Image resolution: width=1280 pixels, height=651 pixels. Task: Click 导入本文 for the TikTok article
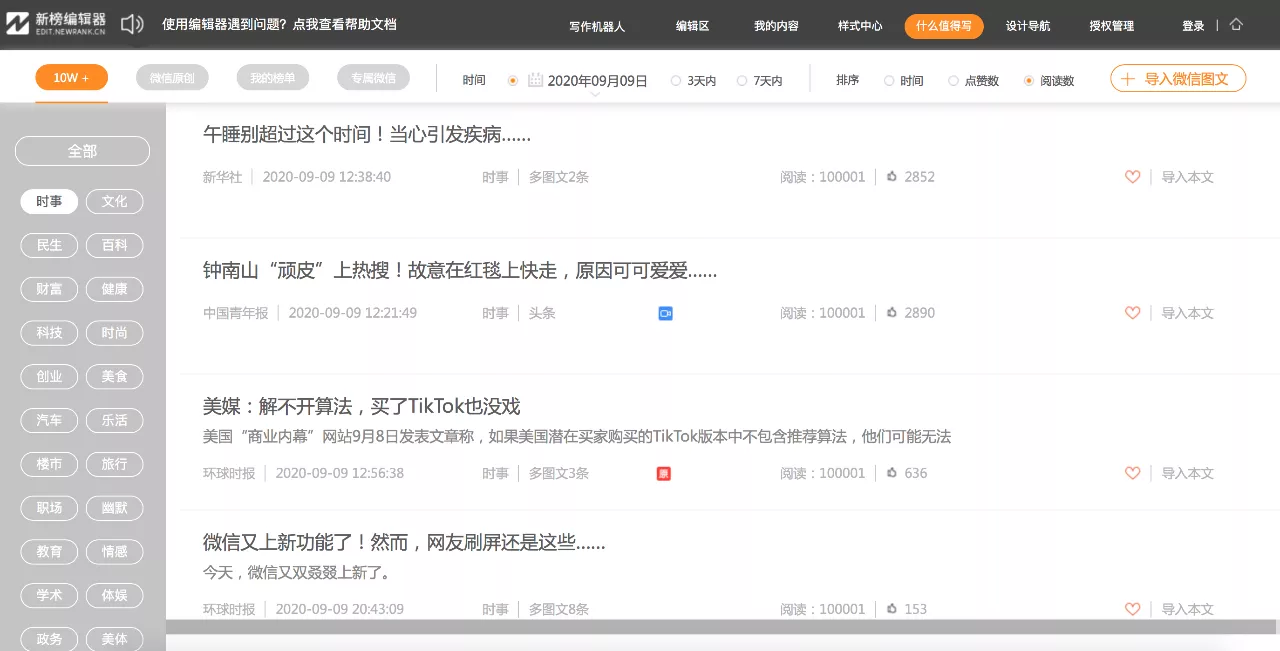[x=1187, y=473]
